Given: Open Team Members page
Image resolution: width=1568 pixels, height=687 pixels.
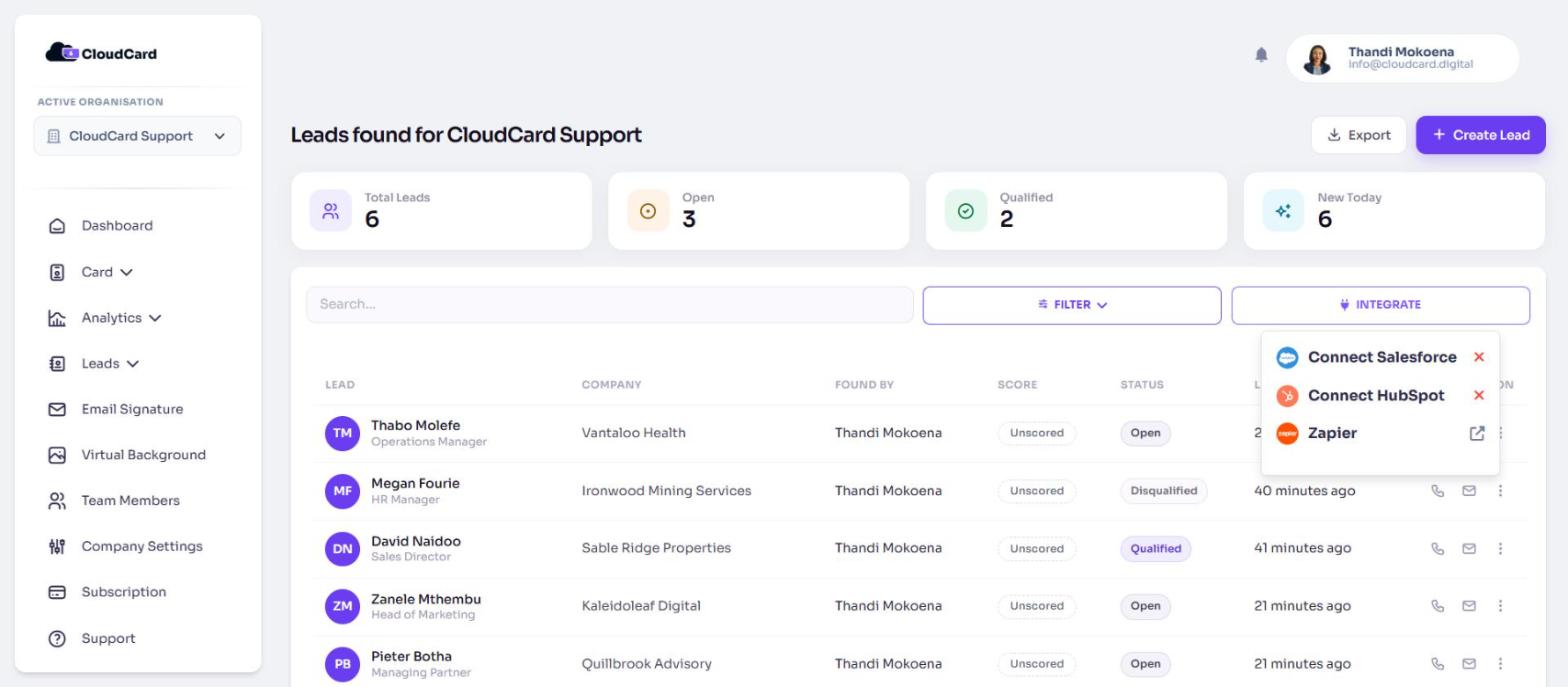Looking at the screenshot, I should [130, 501].
